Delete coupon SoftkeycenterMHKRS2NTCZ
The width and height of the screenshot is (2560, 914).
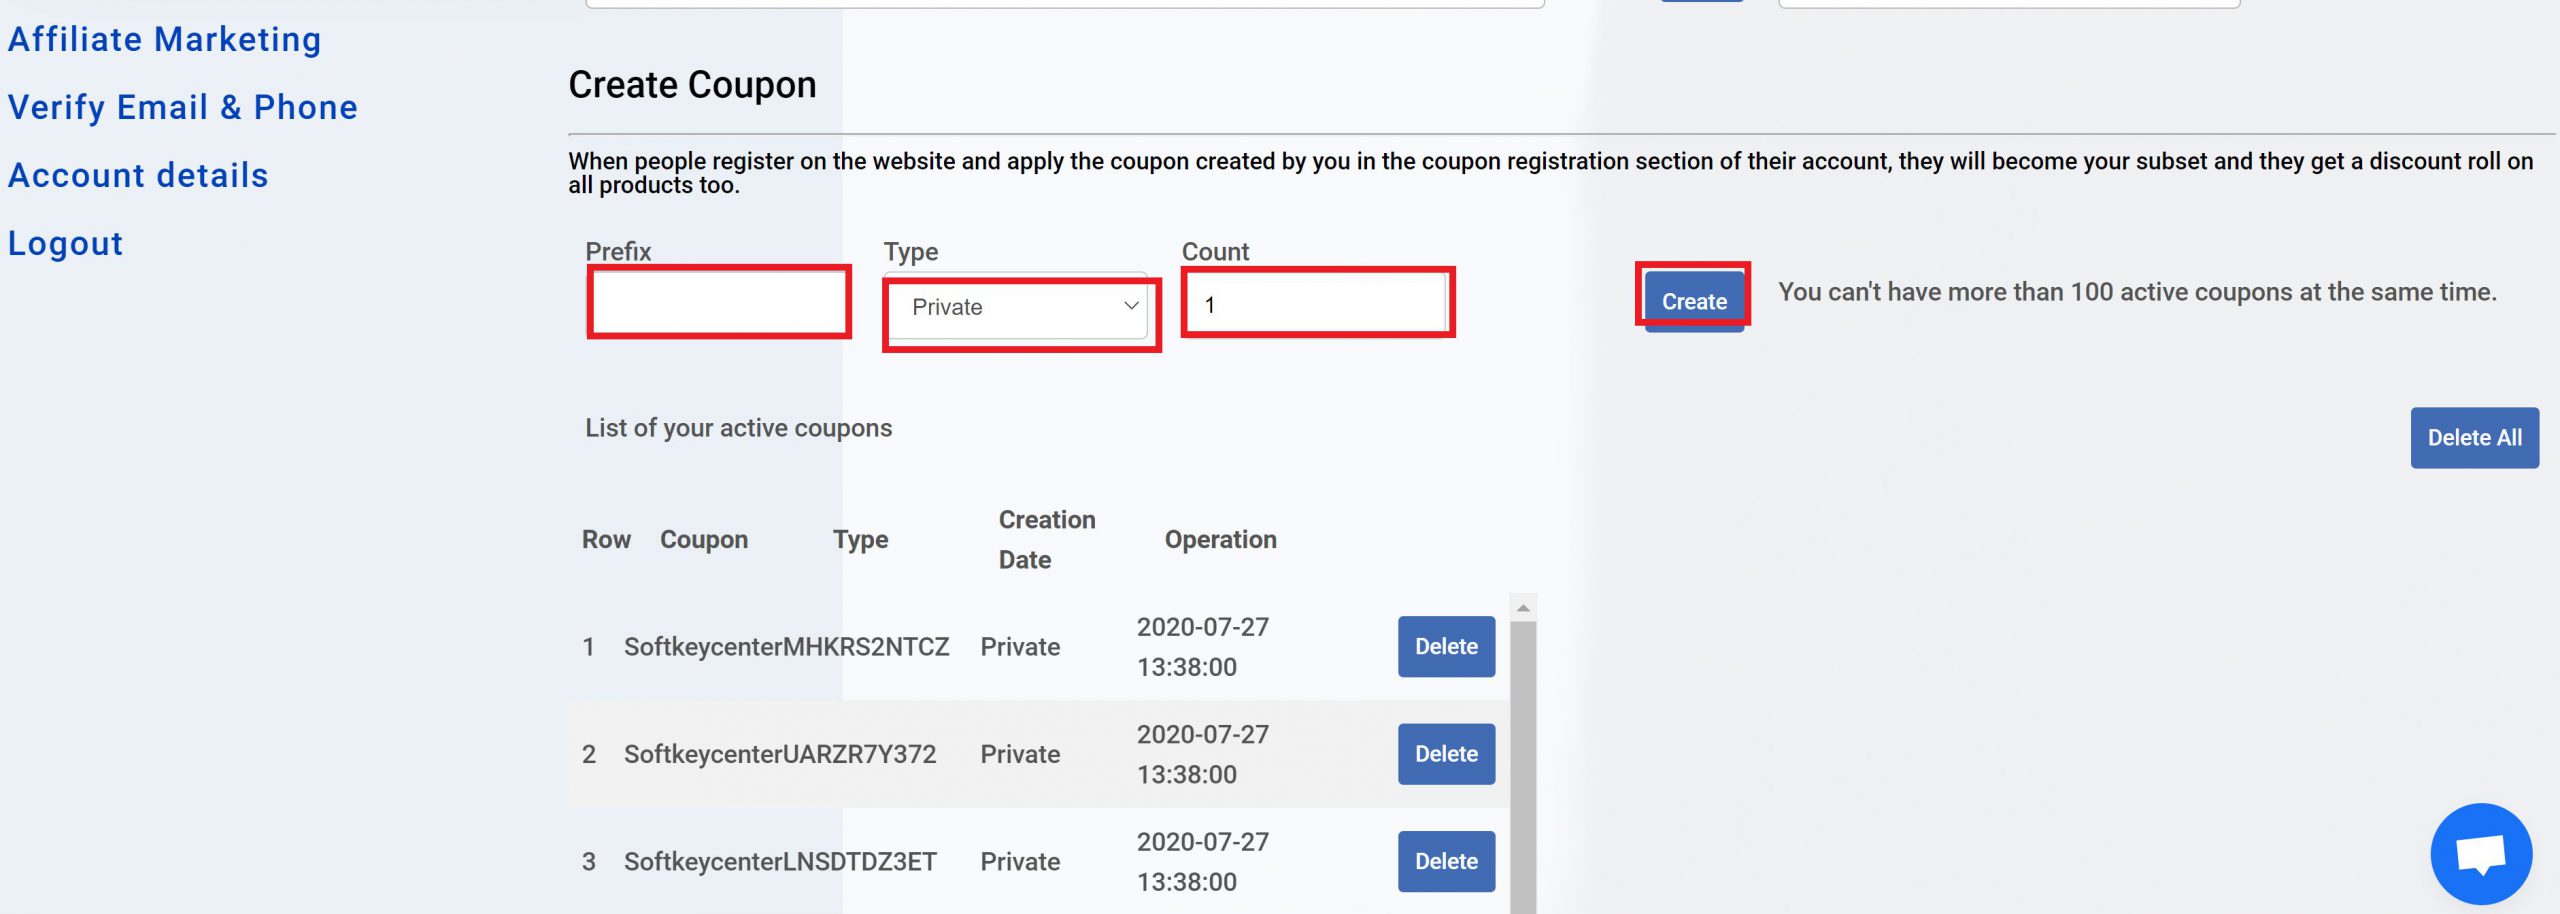pos(1446,647)
